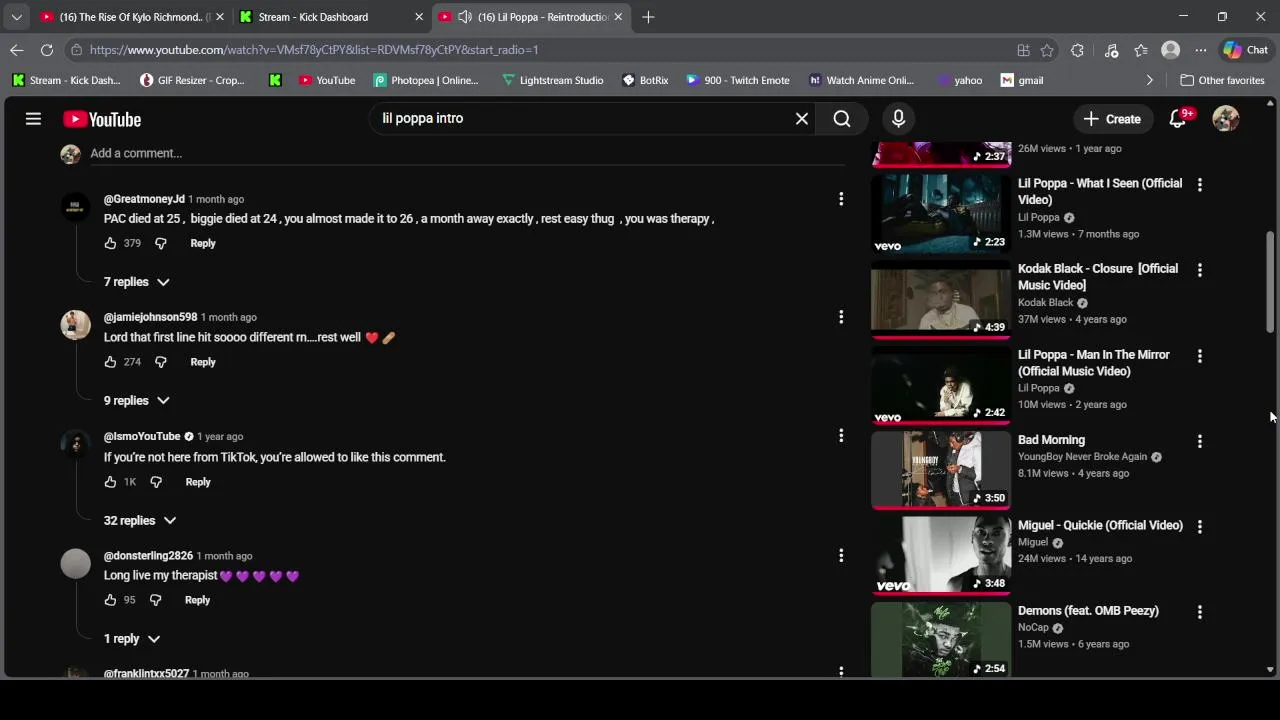Image resolution: width=1280 pixels, height=720 pixels.
Task: Open more options for What I Seen video
Action: [1200, 184]
